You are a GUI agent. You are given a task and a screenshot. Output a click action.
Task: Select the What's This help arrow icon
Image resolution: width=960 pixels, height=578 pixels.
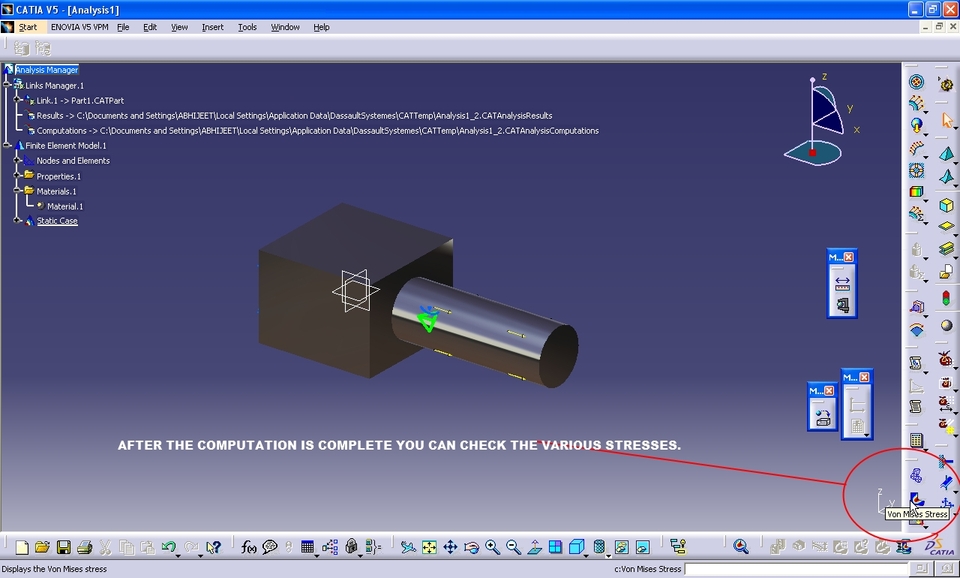coord(213,546)
